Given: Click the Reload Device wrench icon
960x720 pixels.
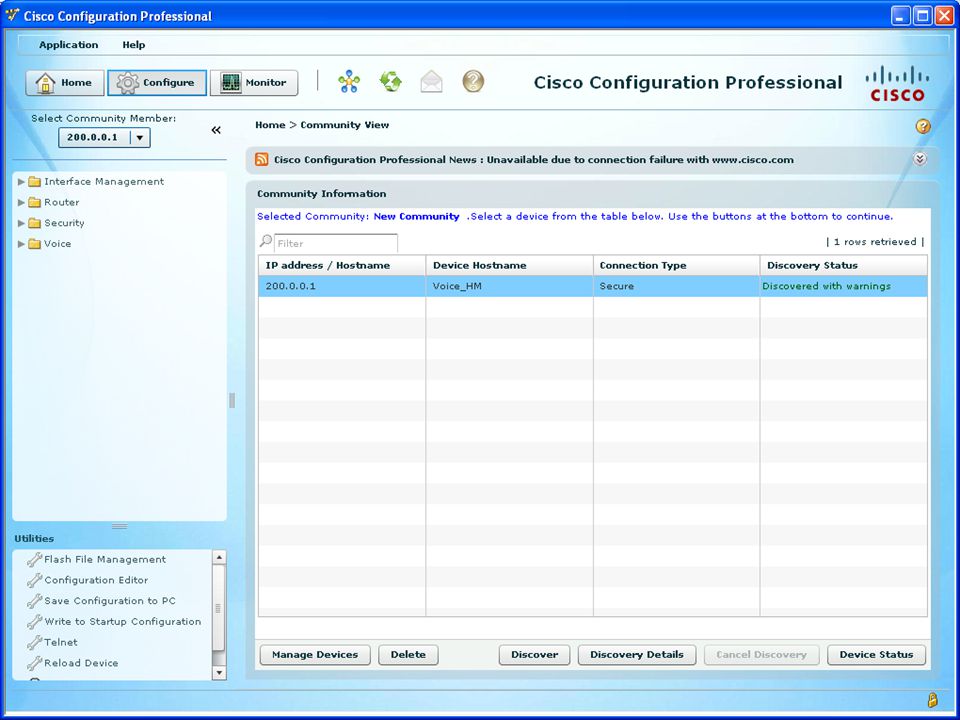Looking at the screenshot, I should point(34,663).
